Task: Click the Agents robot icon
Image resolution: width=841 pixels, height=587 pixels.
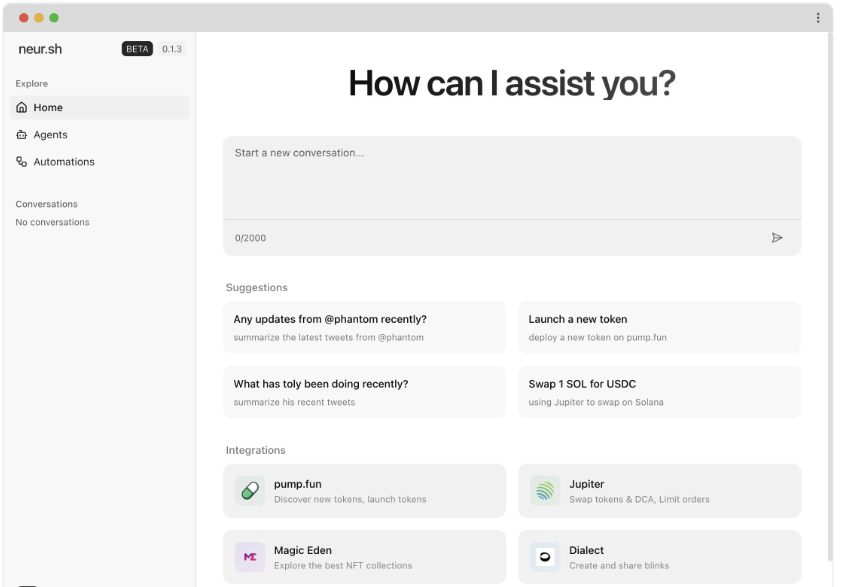Action: (x=21, y=135)
